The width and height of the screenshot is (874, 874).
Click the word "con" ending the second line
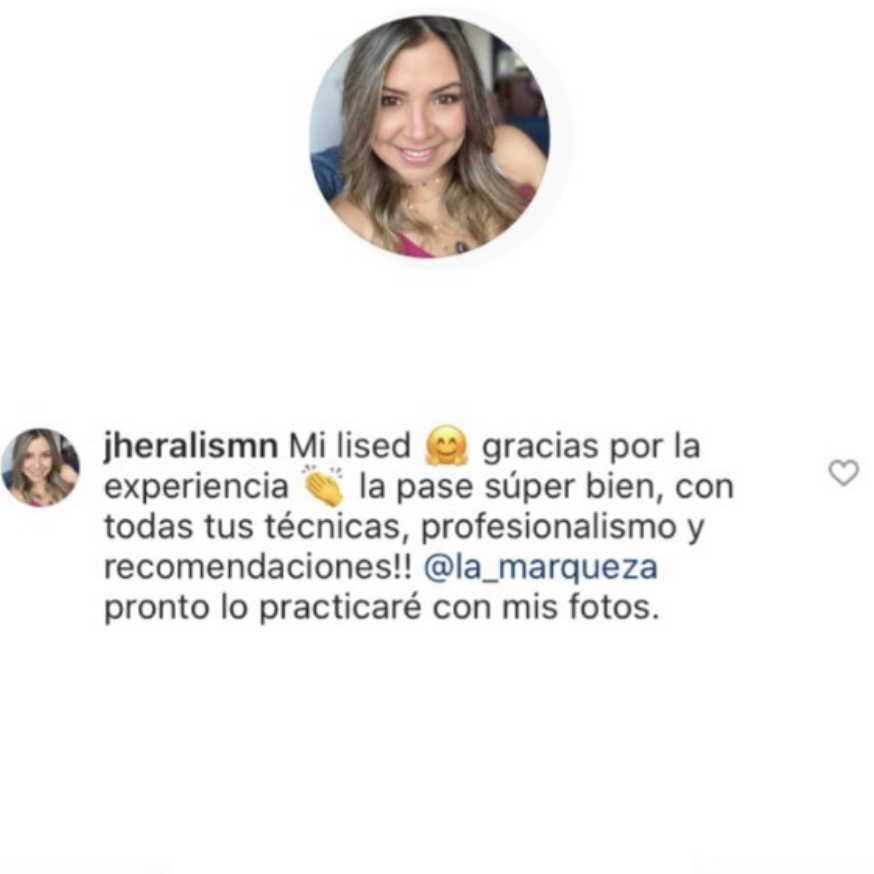[705, 489]
